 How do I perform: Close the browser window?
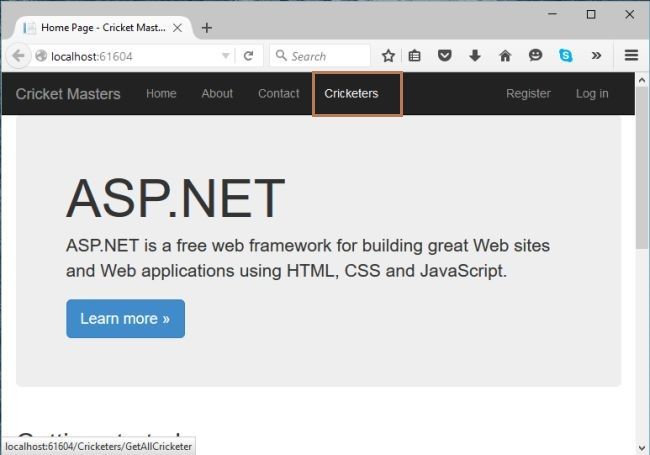pyautogui.click(x=629, y=14)
